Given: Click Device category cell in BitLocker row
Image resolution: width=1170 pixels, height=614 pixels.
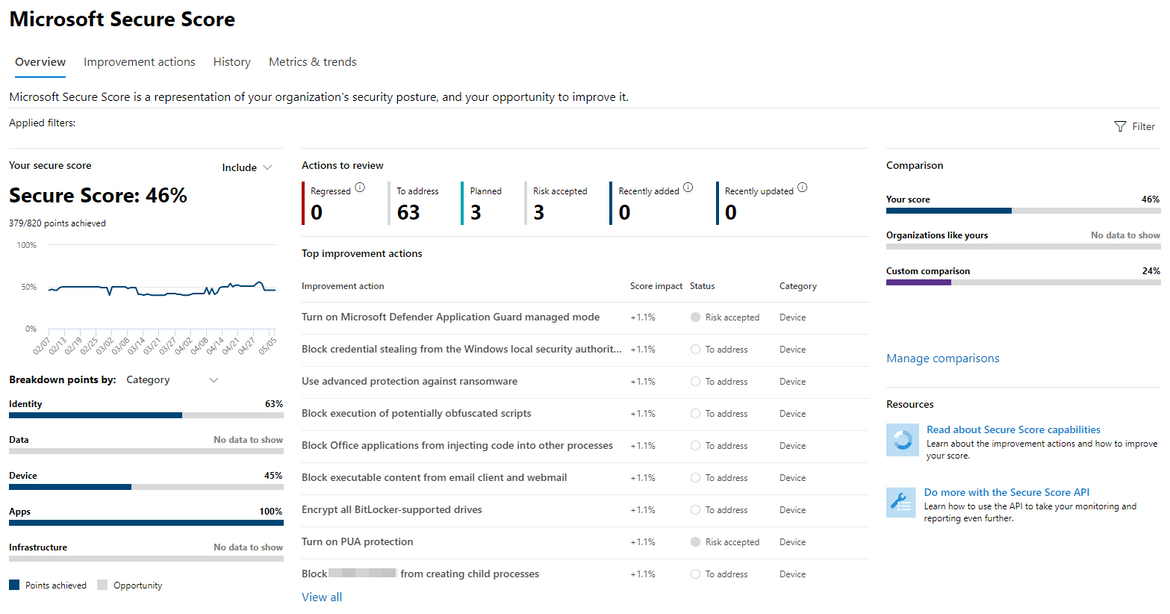Looking at the screenshot, I should pyautogui.click(x=792, y=510).
